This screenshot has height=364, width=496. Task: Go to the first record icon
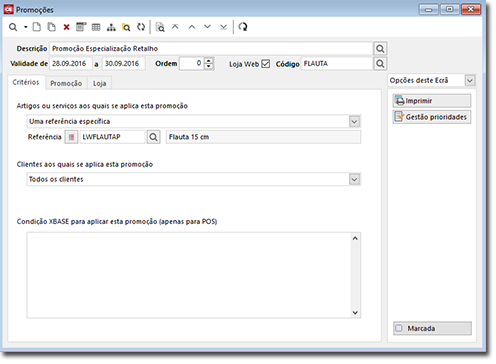pos(175,27)
